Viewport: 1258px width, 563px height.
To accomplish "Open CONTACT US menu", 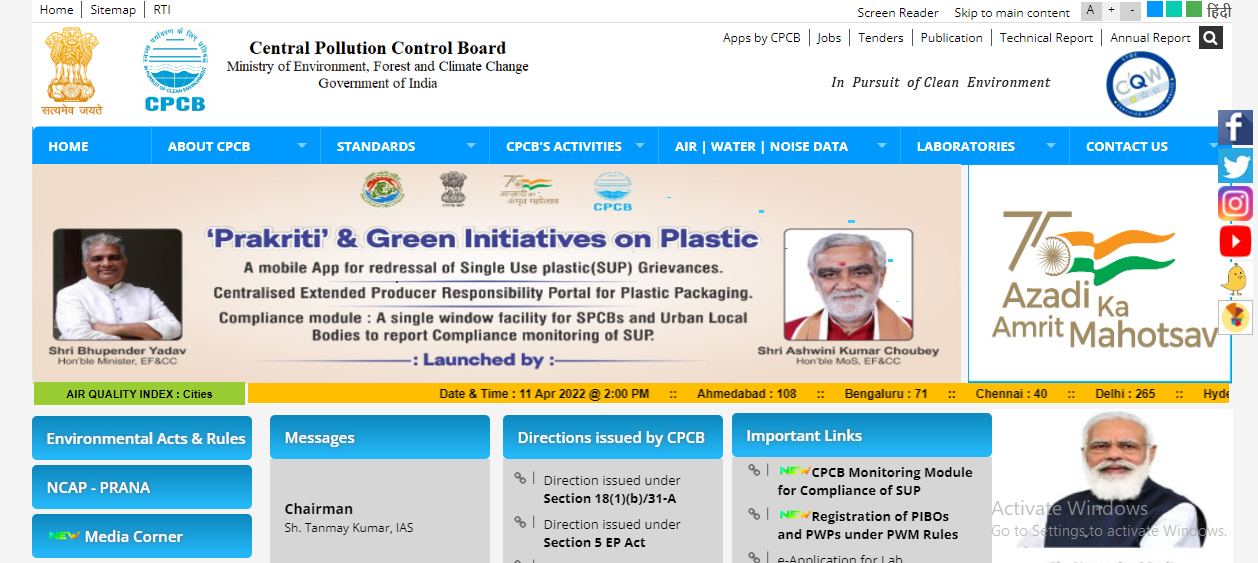I will coord(1127,146).
